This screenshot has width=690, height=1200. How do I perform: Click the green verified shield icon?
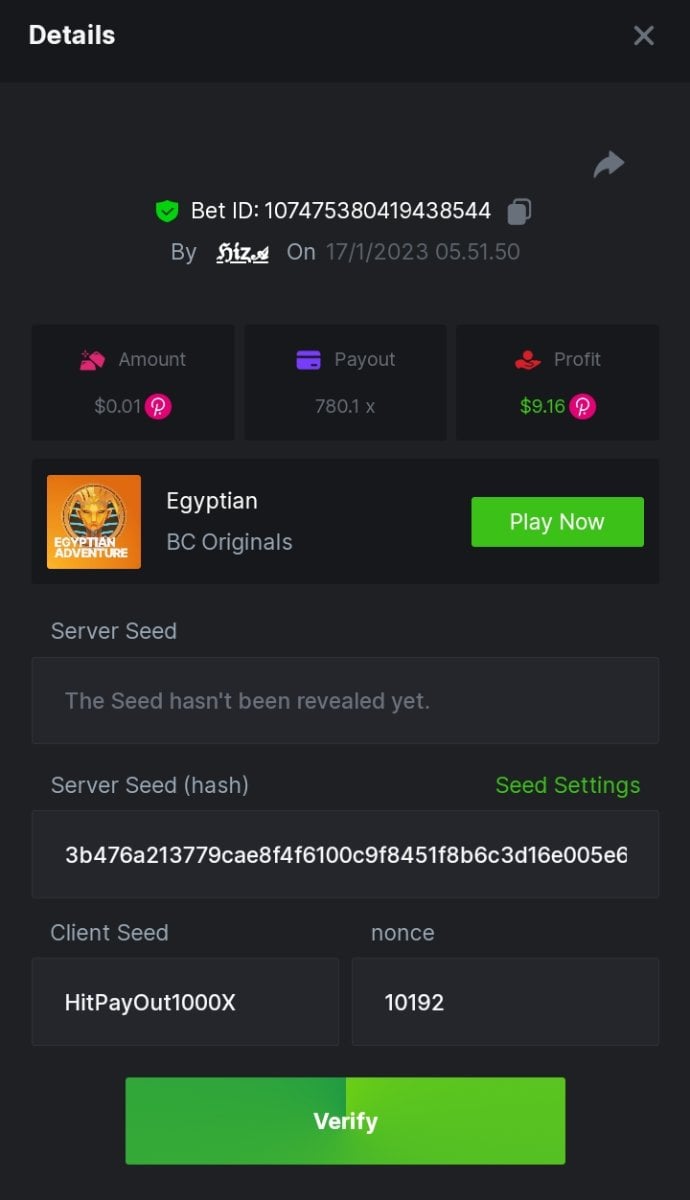166,211
